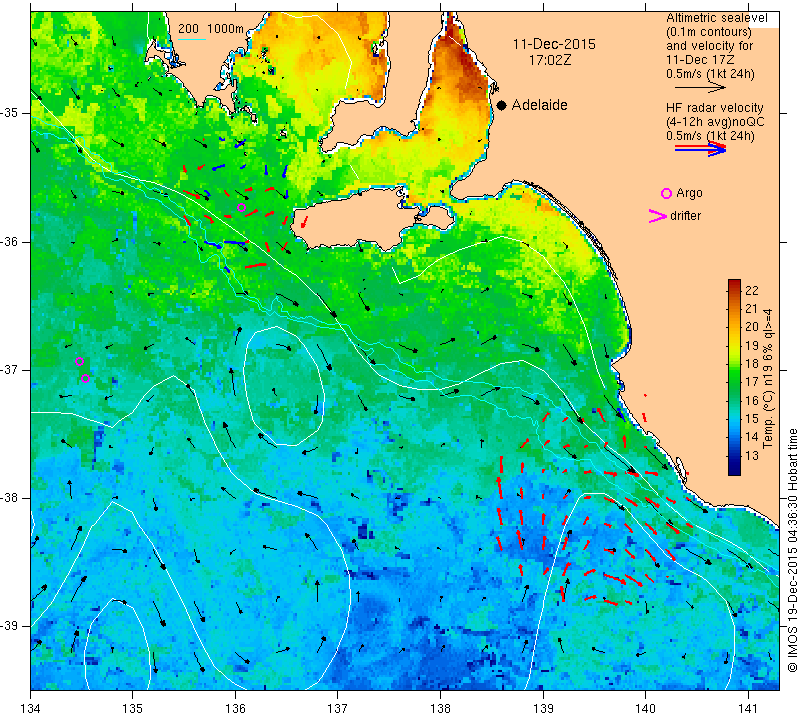Click the color bar label 20
The height and width of the screenshot is (720, 800).
click(x=752, y=327)
